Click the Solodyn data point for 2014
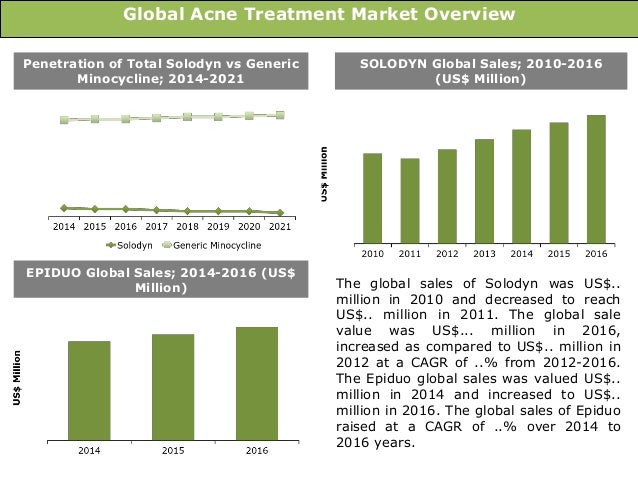638x479 pixels. point(64,208)
